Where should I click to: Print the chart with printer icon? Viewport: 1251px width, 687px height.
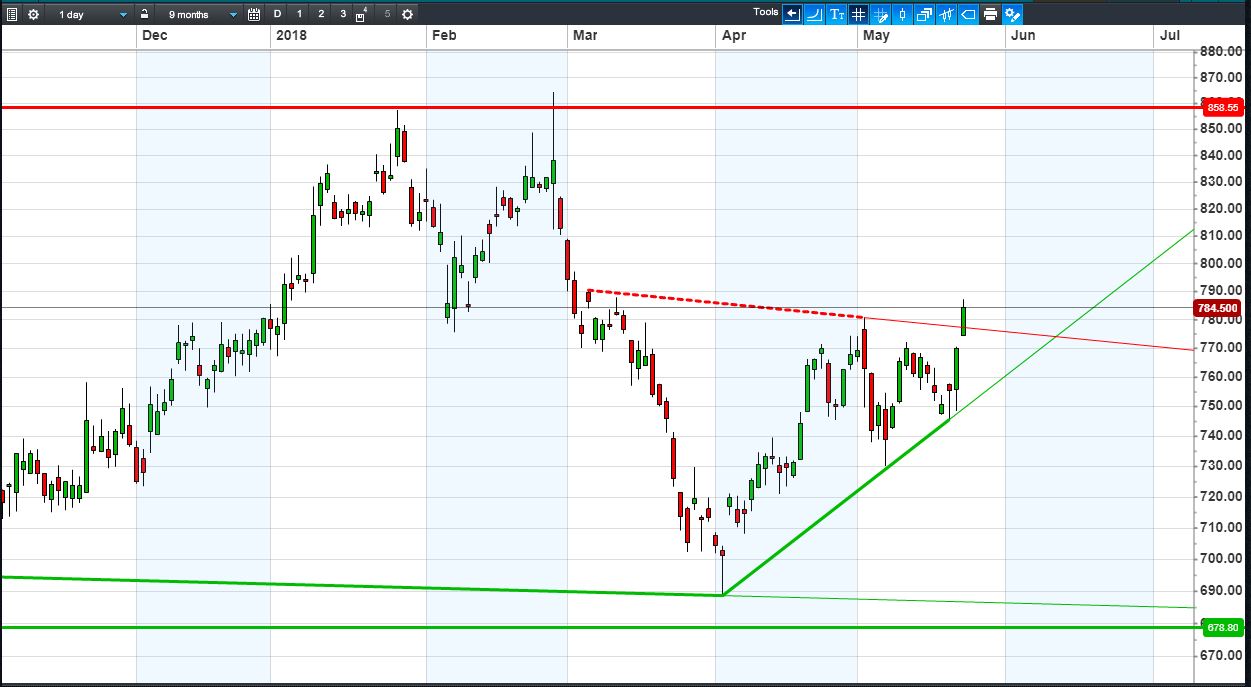point(990,14)
